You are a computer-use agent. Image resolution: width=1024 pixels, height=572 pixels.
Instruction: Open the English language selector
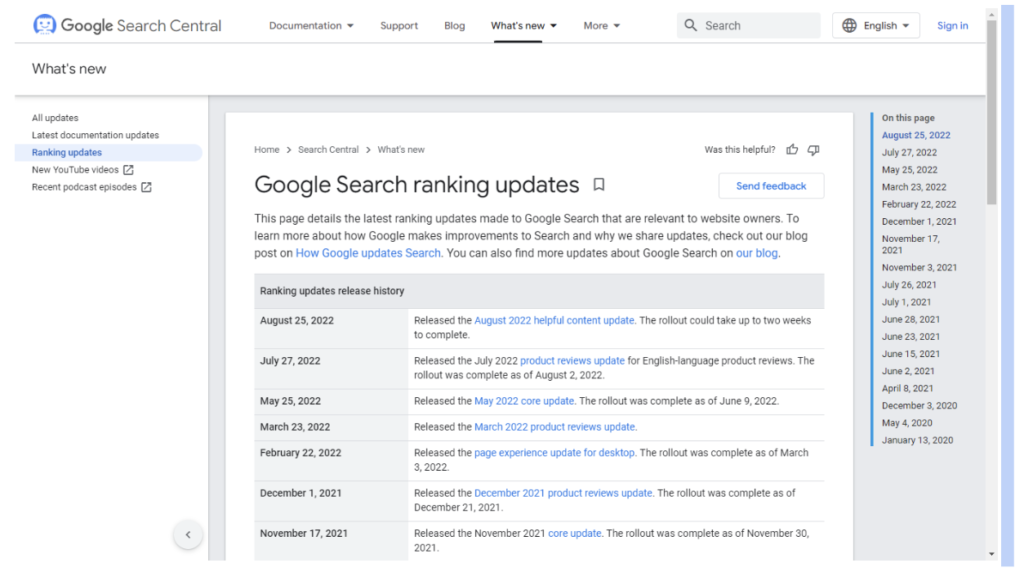[x=876, y=25]
